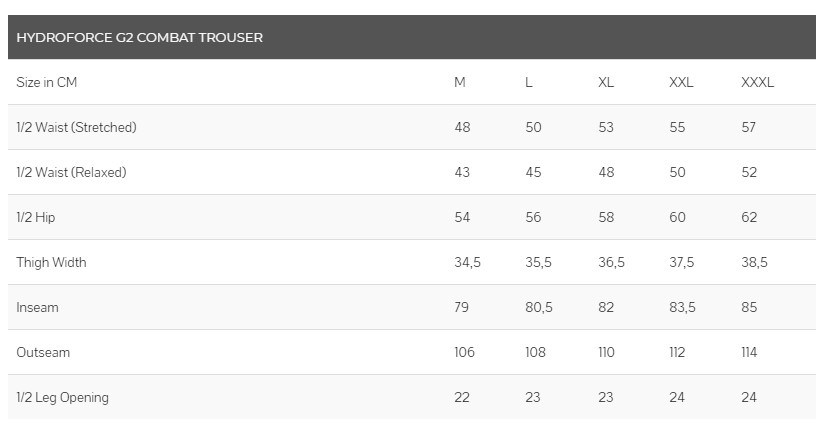Select the Outseam row label
Viewport: 827px width, 423px height.
pyautogui.click(x=43, y=352)
